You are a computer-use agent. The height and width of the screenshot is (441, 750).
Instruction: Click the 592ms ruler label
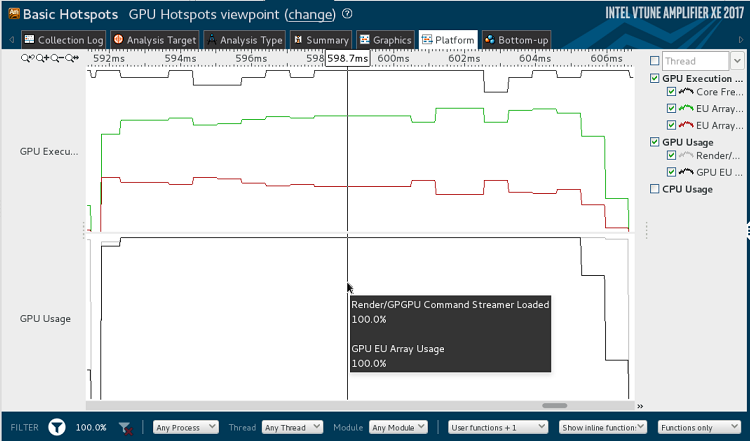[x=109, y=58]
